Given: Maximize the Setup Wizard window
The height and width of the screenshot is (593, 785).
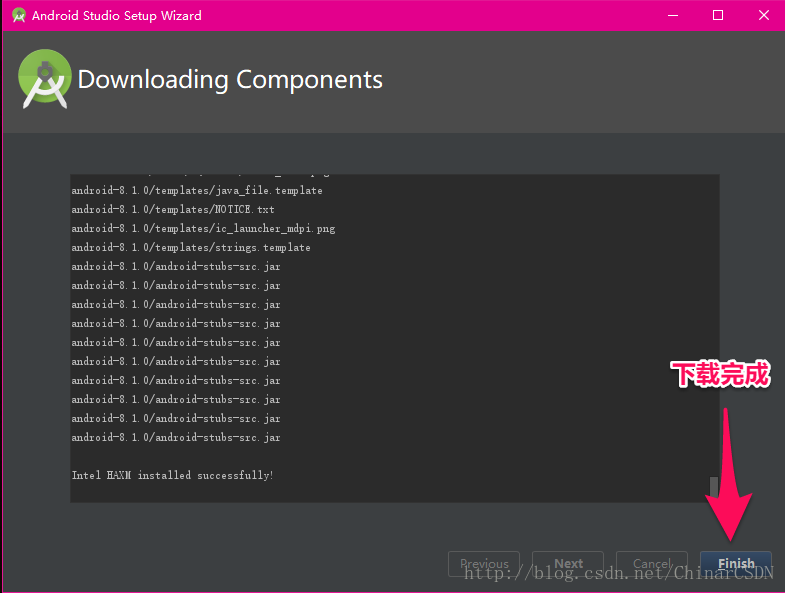Looking at the screenshot, I should click(x=718, y=16).
